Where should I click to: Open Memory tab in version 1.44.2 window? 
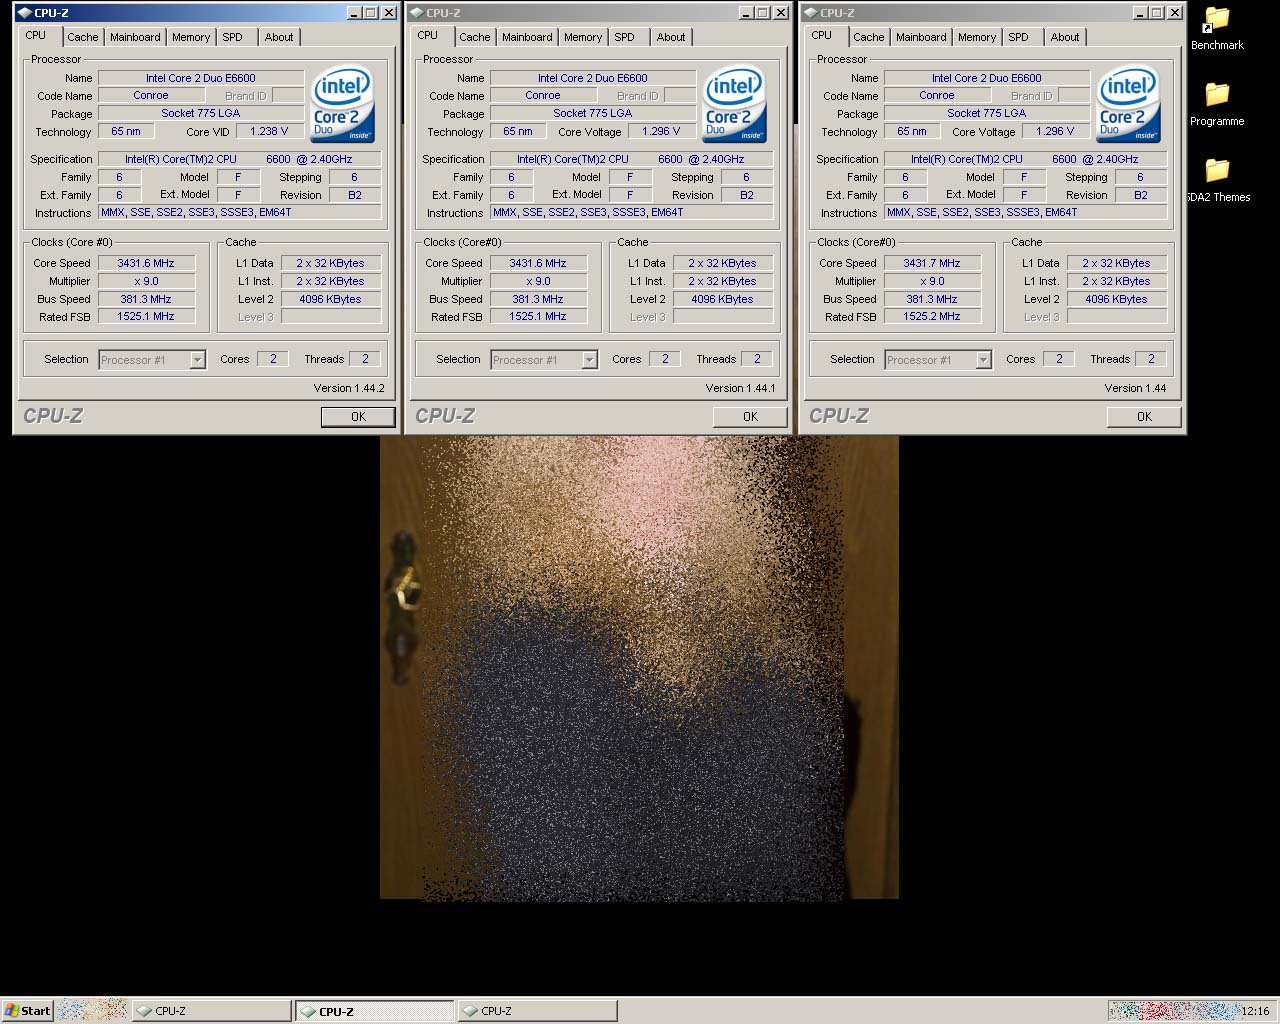click(191, 37)
